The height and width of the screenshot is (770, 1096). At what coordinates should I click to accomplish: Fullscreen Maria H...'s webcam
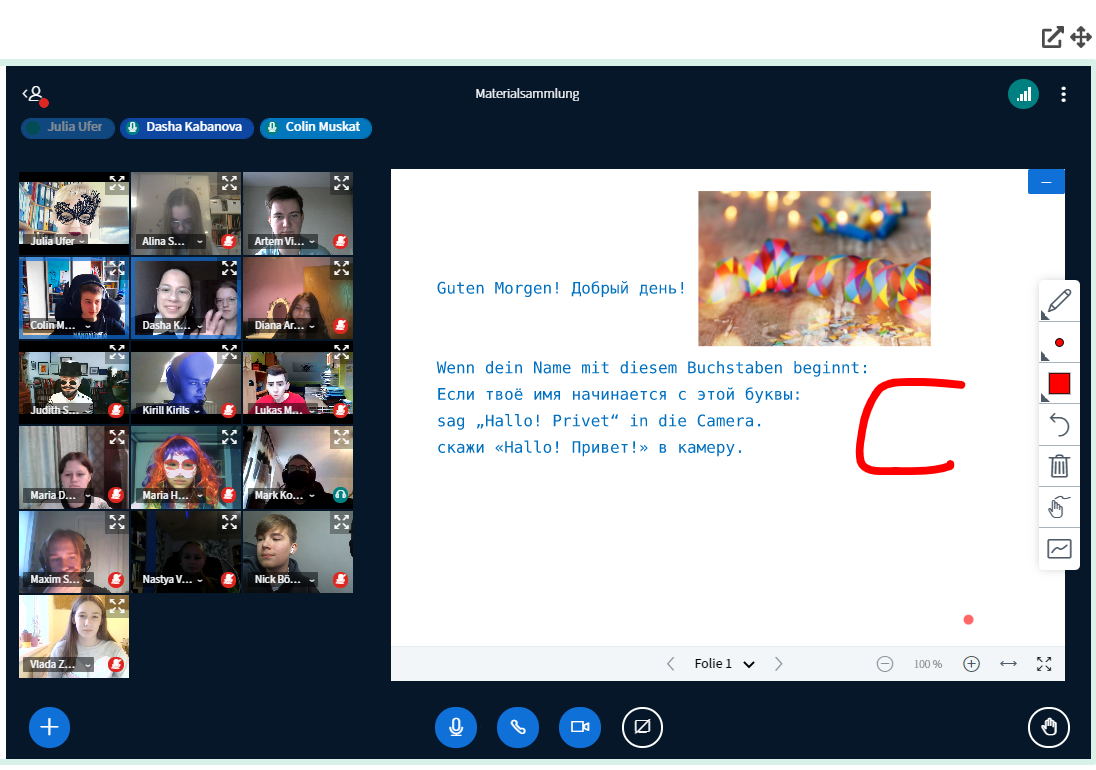tap(229, 437)
